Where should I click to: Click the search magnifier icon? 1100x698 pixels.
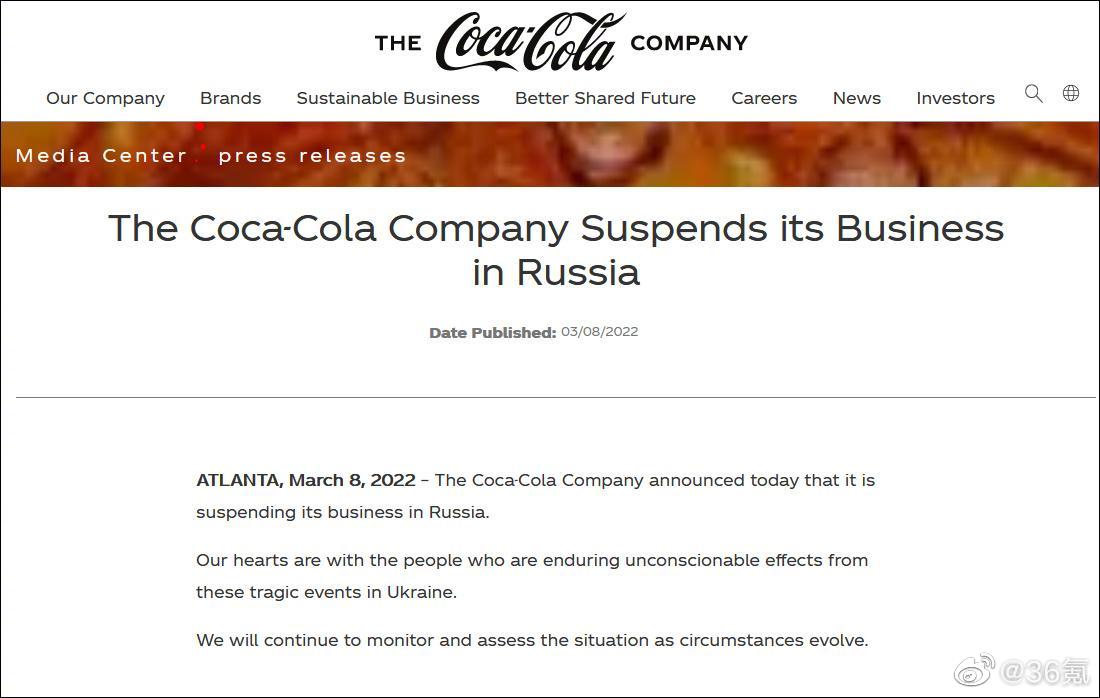pos(1033,94)
